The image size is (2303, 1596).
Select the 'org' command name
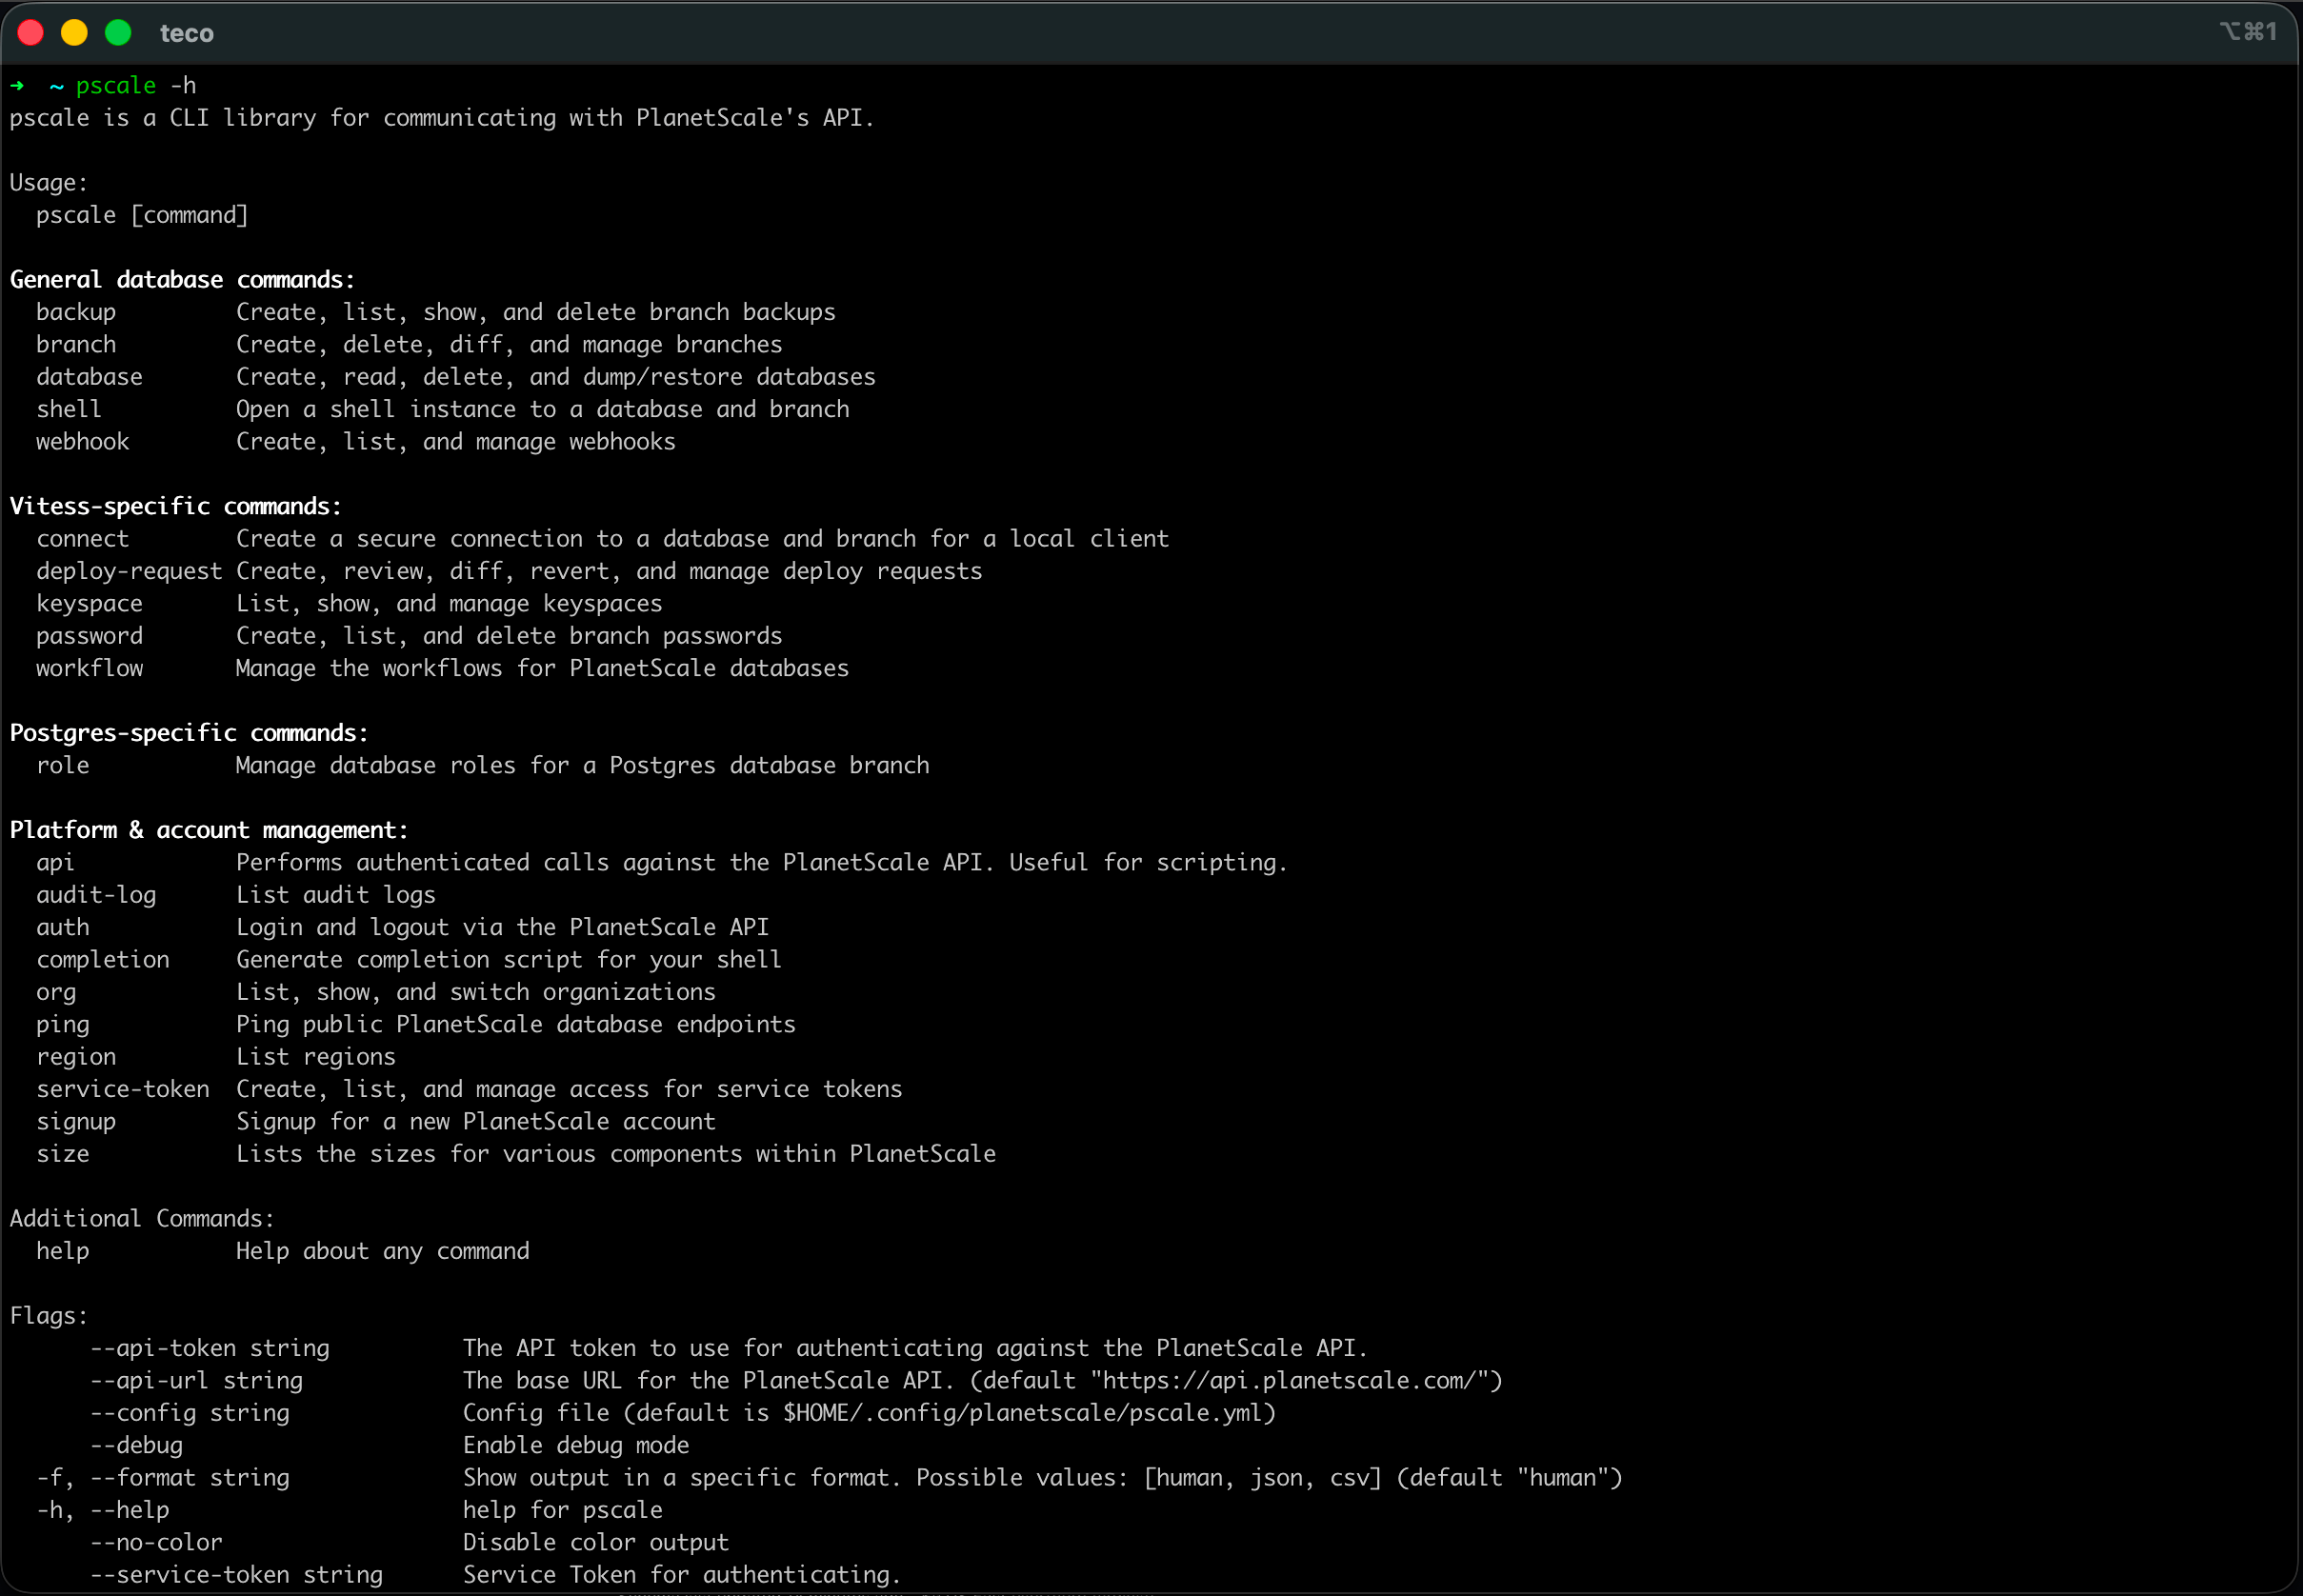[x=56, y=993]
